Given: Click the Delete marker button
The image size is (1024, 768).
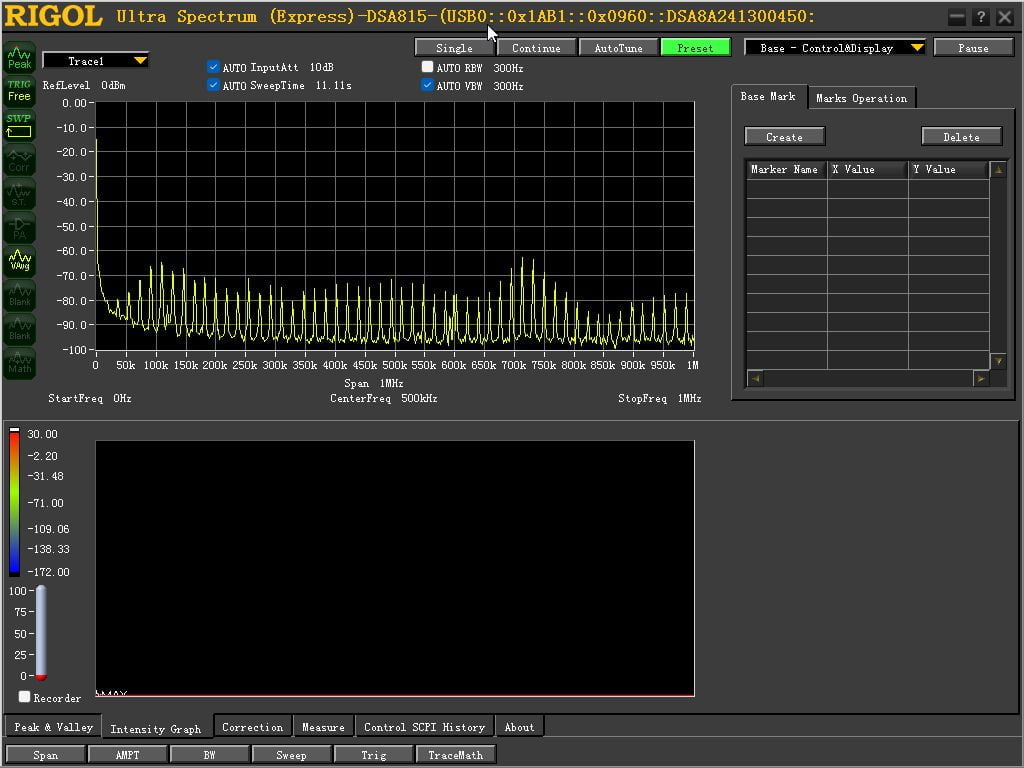Looking at the screenshot, I should click(961, 136).
